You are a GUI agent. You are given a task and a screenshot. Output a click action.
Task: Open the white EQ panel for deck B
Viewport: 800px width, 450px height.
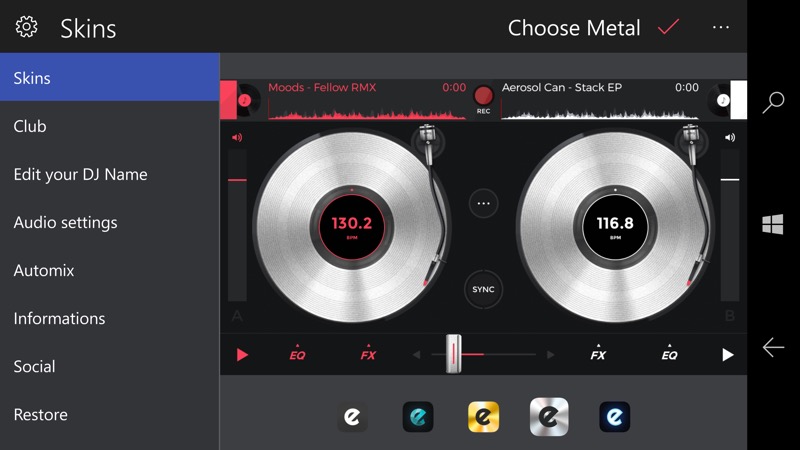pos(669,354)
